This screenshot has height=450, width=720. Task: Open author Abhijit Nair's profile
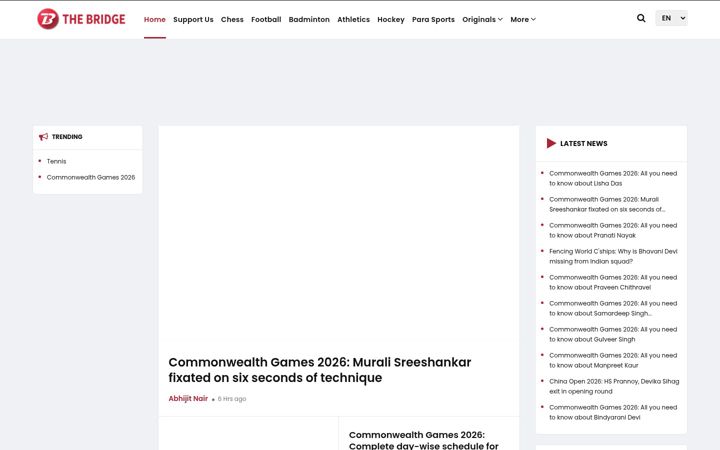click(x=188, y=399)
